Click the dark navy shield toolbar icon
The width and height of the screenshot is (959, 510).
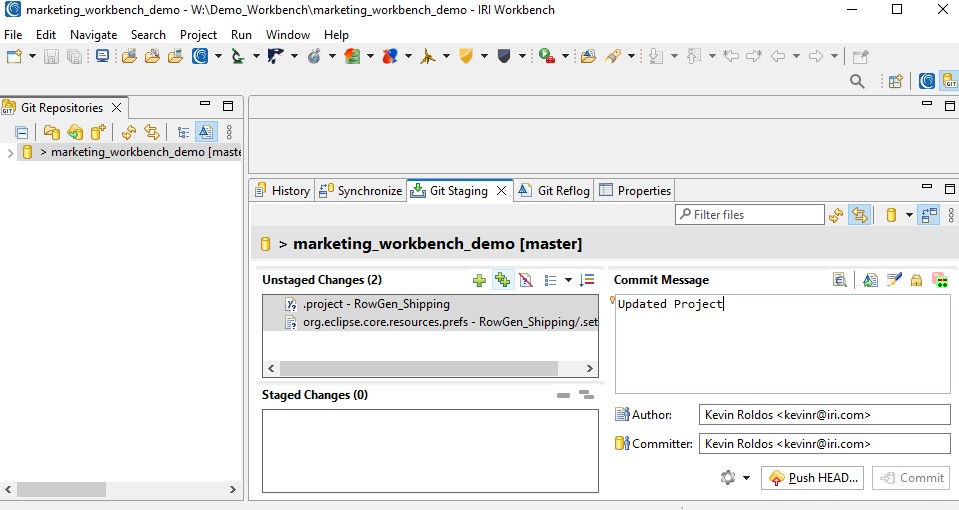pyautogui.click(x=504, y=56)
